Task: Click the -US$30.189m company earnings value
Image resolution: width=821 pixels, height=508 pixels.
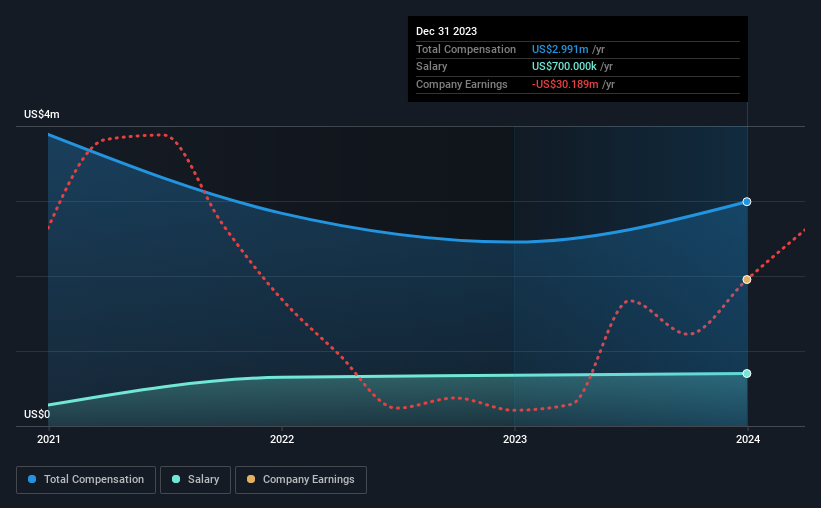Action: click(565, 84)
